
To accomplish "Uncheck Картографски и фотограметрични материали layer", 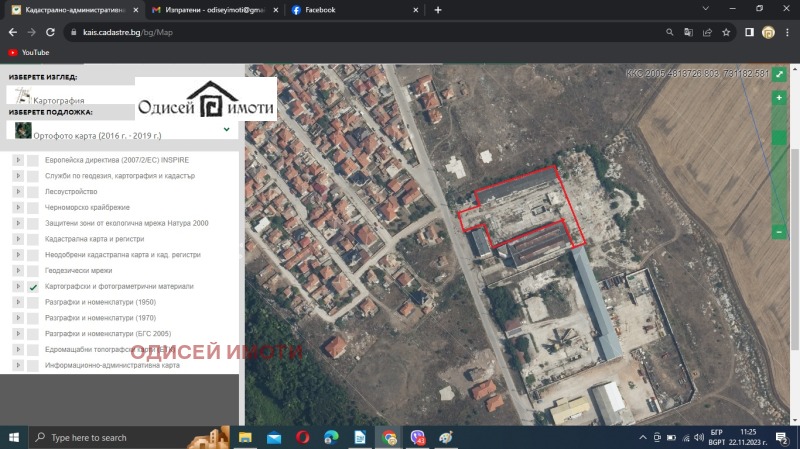I will 33,287.
